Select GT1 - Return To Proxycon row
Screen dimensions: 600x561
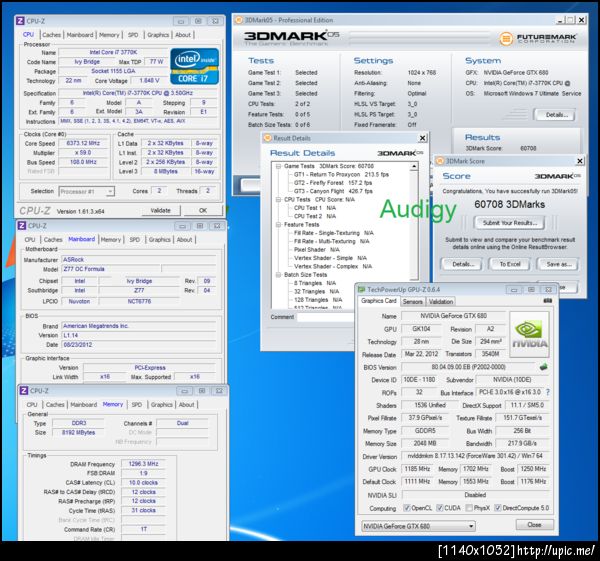[341, 174]
